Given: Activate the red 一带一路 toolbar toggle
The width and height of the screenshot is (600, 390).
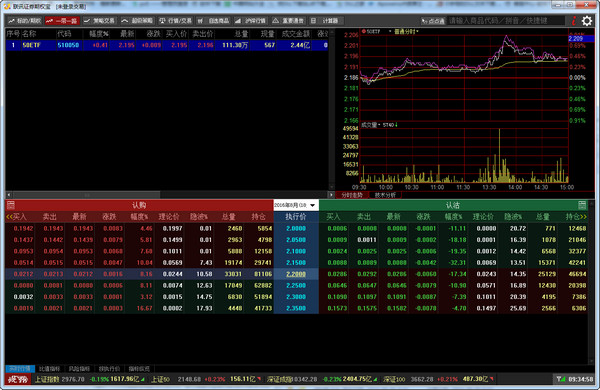Looking at the screenshot, I should point(62,21).
